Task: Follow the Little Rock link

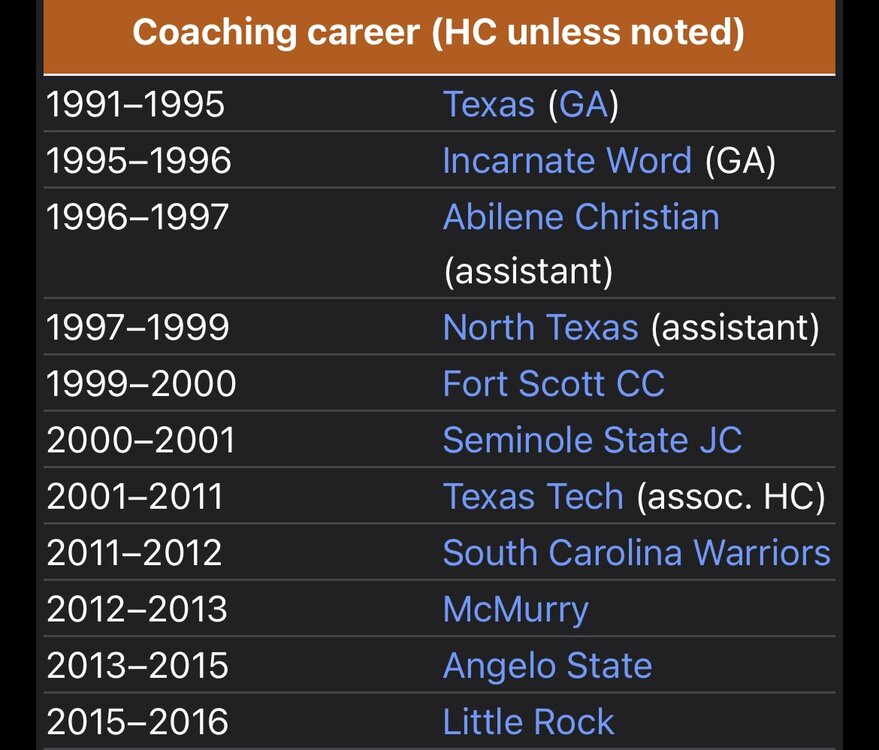Action: coord(528,721)
